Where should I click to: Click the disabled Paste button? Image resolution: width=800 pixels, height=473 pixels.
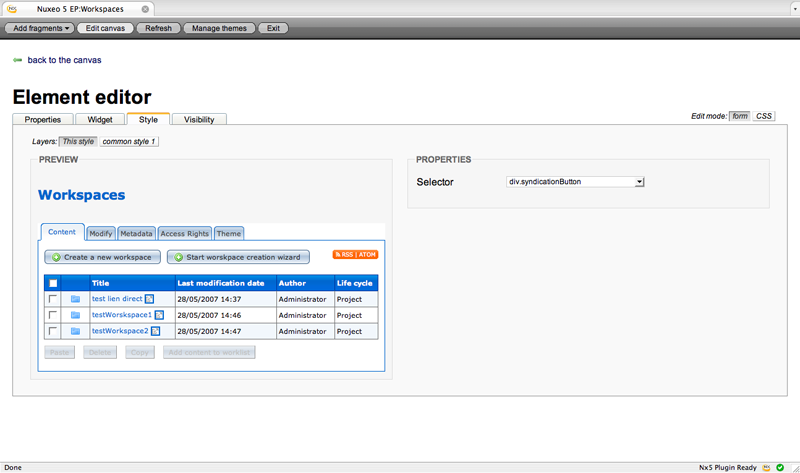60,352
